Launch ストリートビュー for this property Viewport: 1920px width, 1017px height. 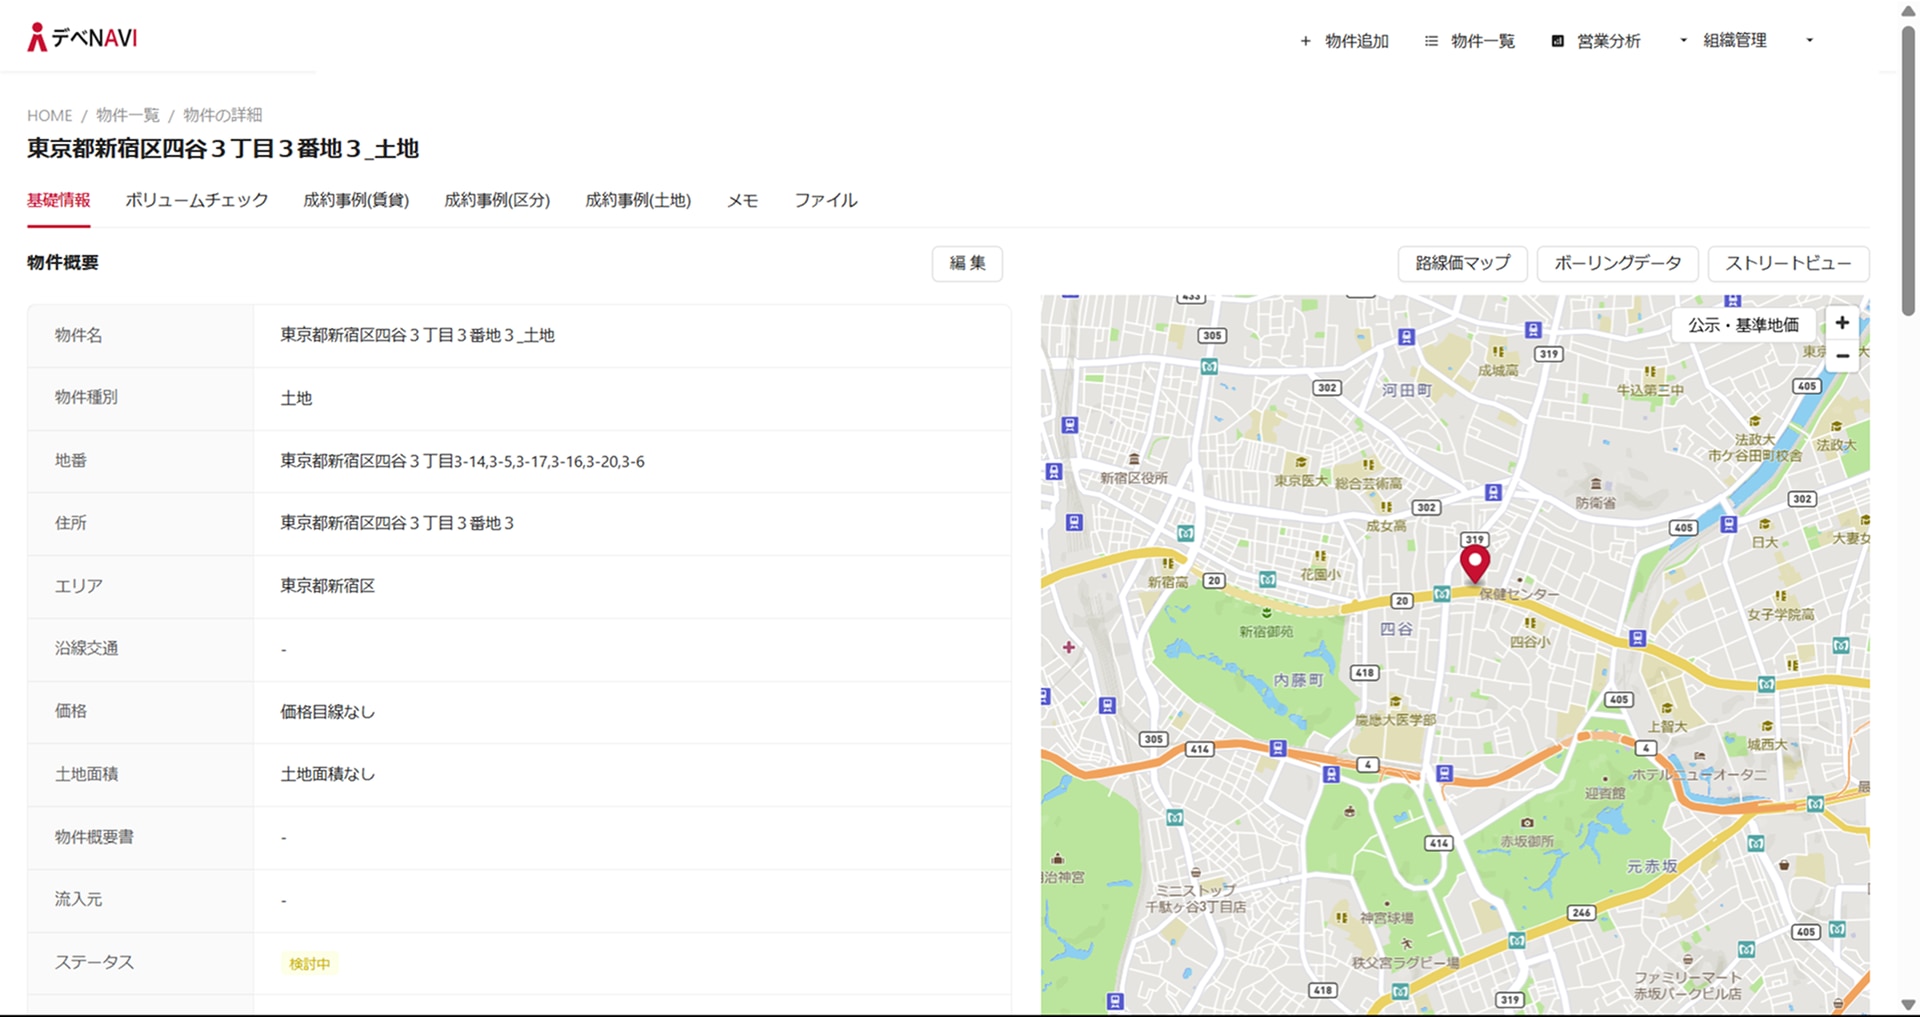click(x=1788, y=263)
